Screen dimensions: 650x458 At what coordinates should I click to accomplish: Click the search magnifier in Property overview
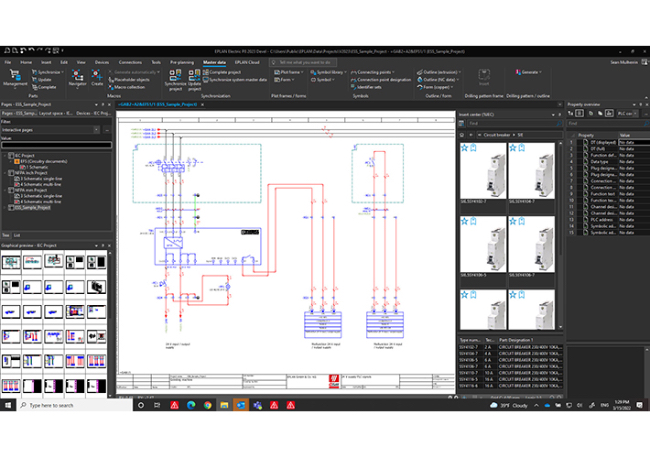pos(646,124)
